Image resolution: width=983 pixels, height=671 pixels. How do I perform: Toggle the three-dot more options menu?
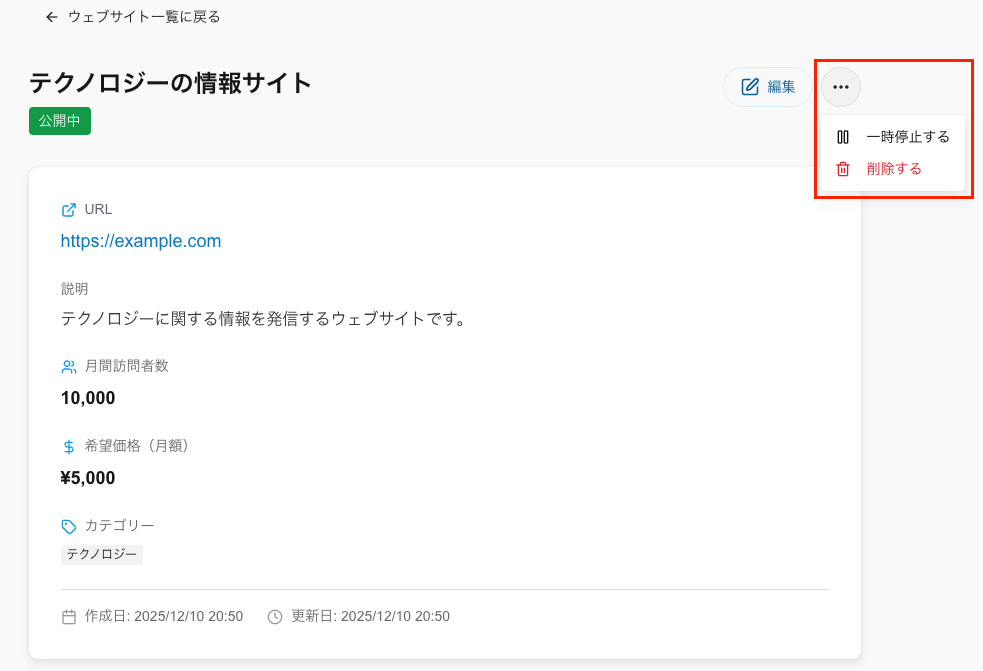pos(841,87)
